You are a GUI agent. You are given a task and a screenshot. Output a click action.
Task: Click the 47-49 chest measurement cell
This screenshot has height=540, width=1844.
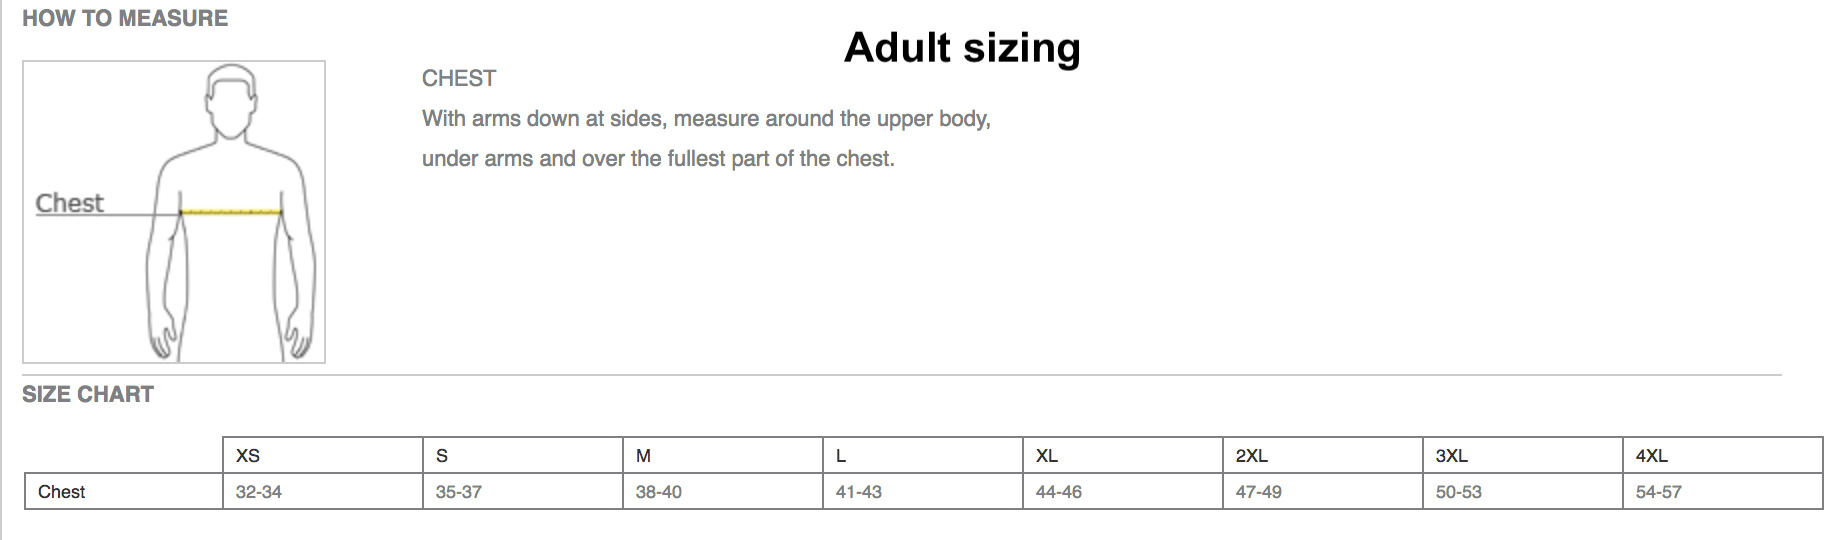(x=1259, y=492)
